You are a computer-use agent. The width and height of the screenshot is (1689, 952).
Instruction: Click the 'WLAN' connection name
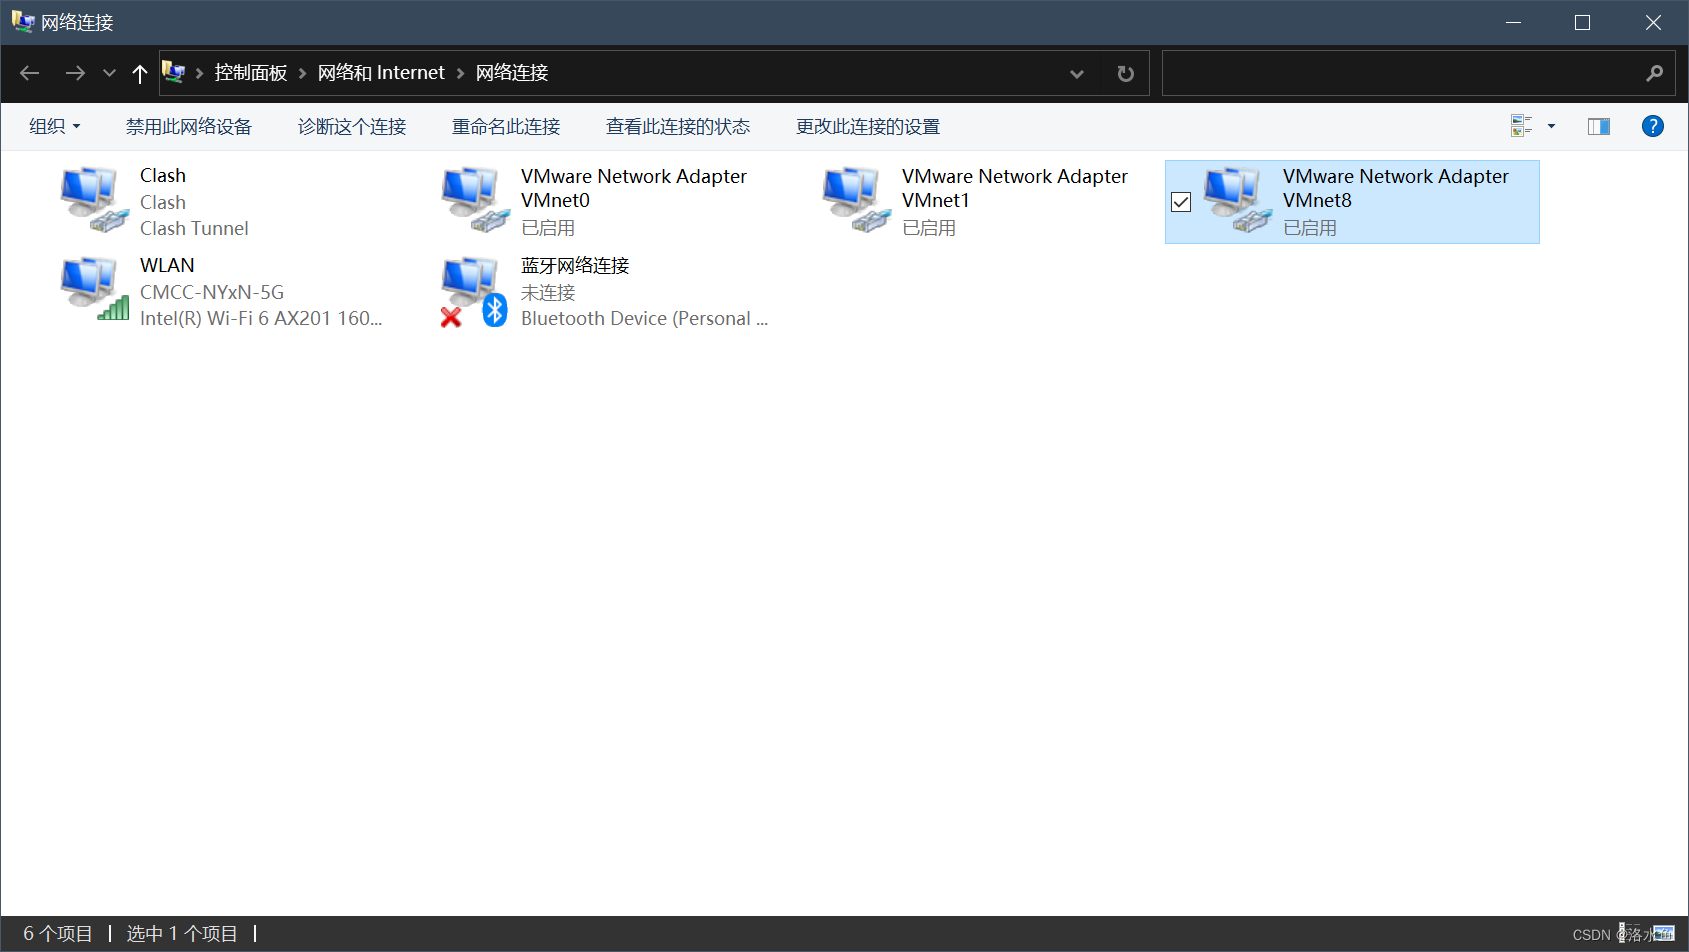(x=167, y=265)
